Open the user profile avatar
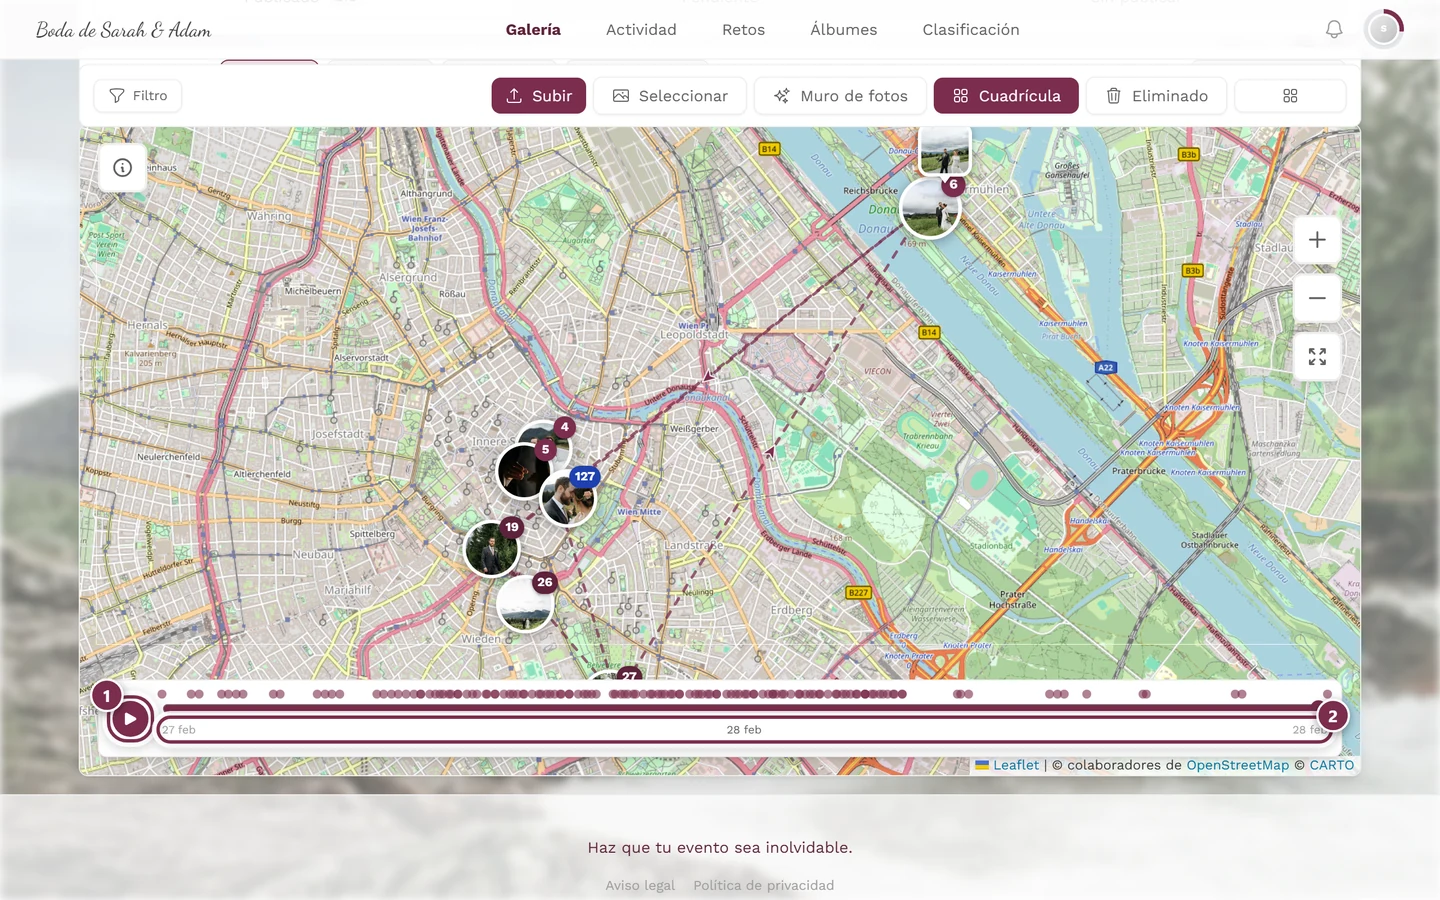This screenshot has width=1440, height=900. tap(1384, 30)
